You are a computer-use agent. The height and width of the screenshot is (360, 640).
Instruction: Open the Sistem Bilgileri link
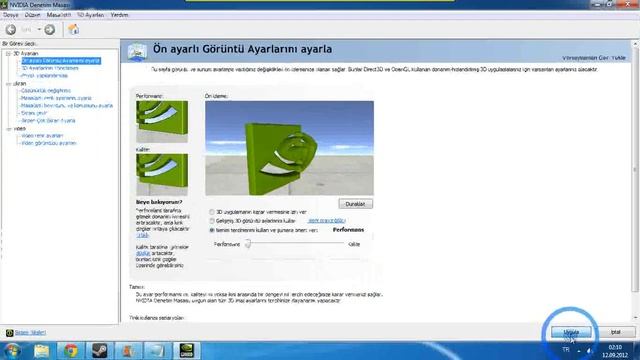point(31,333)
